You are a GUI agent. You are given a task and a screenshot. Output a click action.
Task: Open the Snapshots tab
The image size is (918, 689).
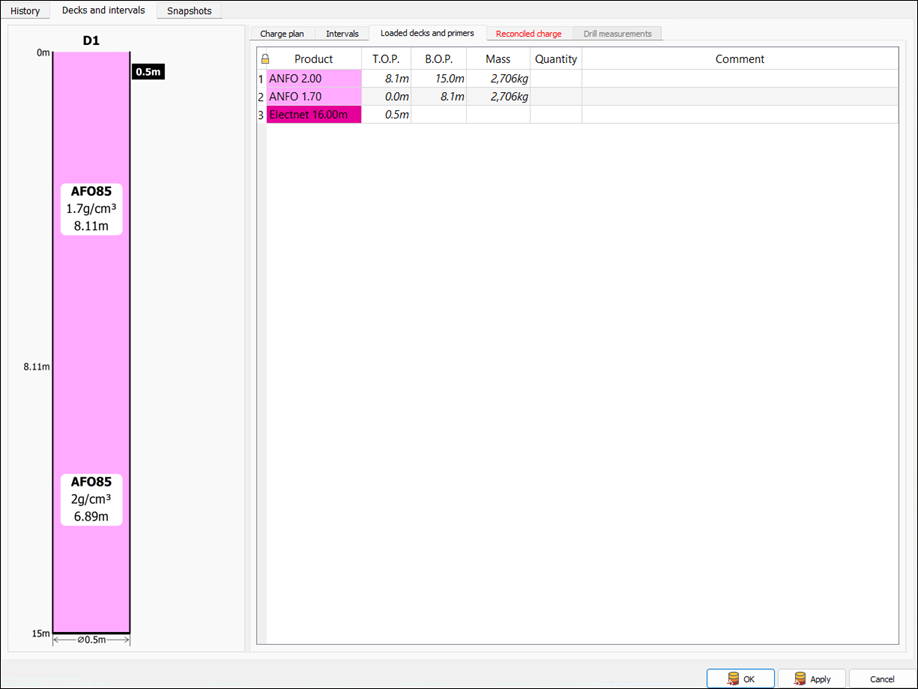189,11
